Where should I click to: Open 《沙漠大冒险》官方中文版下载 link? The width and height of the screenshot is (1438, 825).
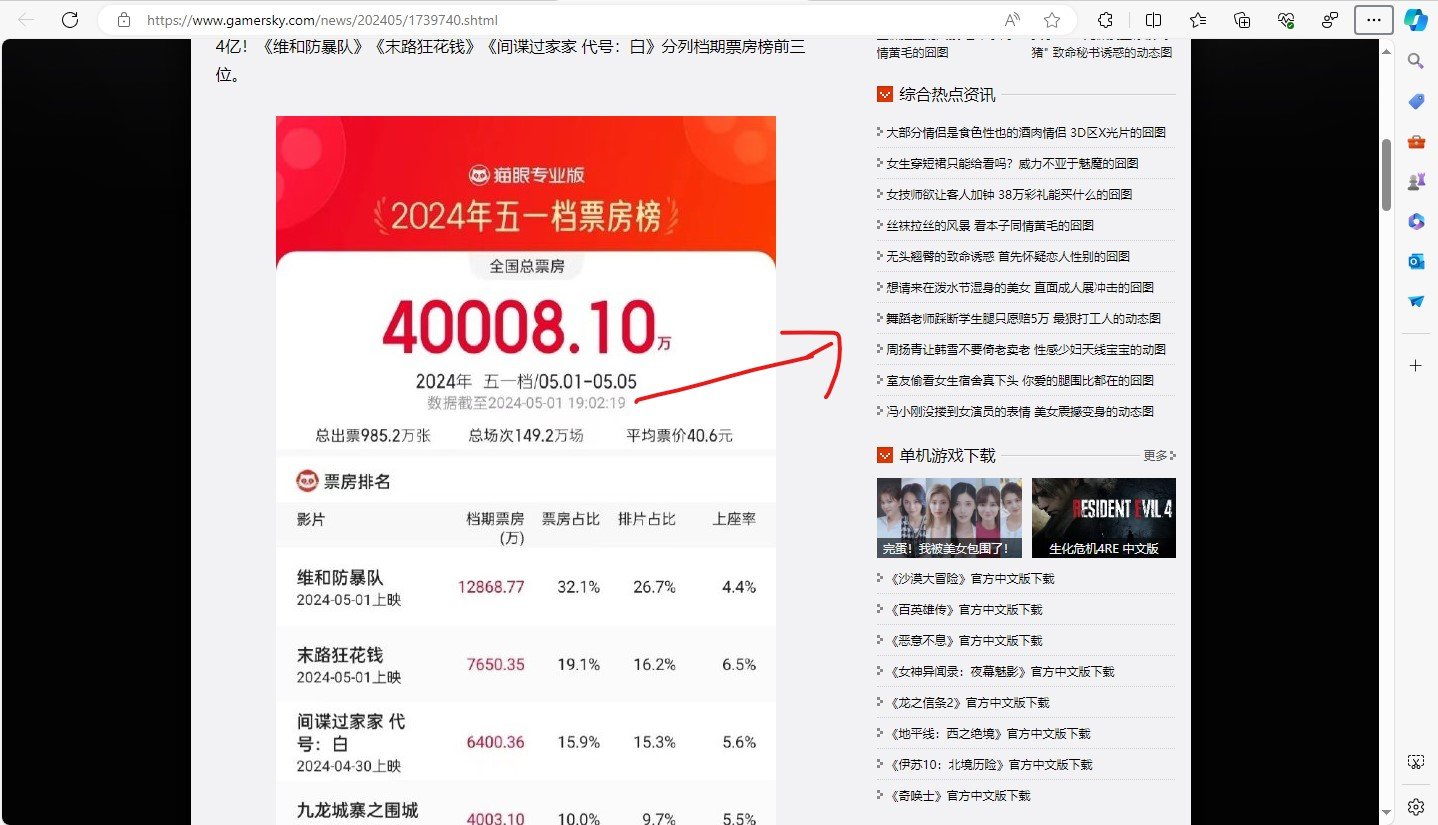[965, 579]
